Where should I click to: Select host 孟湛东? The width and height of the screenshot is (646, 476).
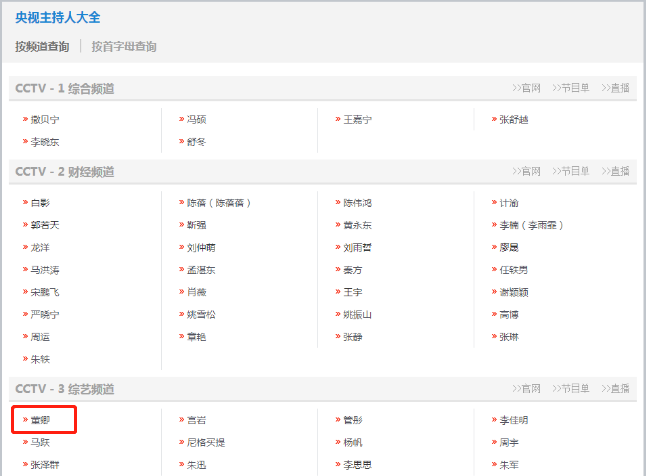201,270
